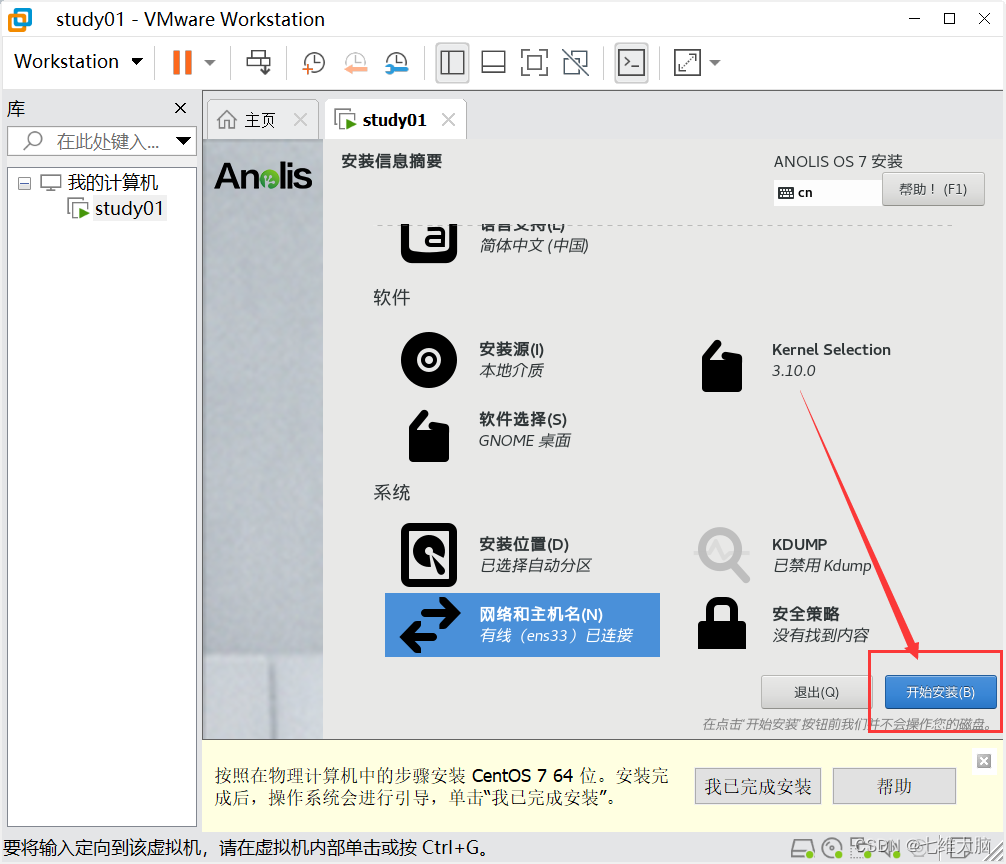This screenshot has height=864, width=1006.
Task: Open the library search filter dropdown
Action: point(183,141)
